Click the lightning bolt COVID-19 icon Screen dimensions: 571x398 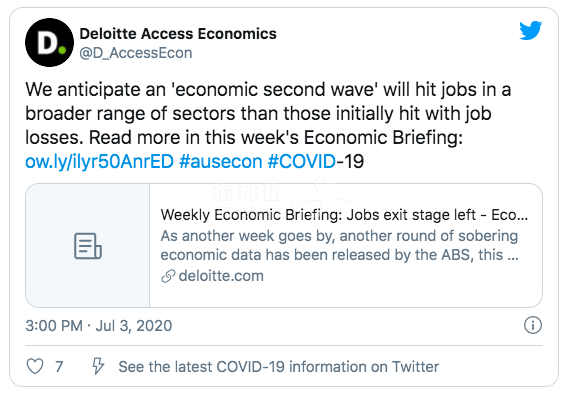98,366
